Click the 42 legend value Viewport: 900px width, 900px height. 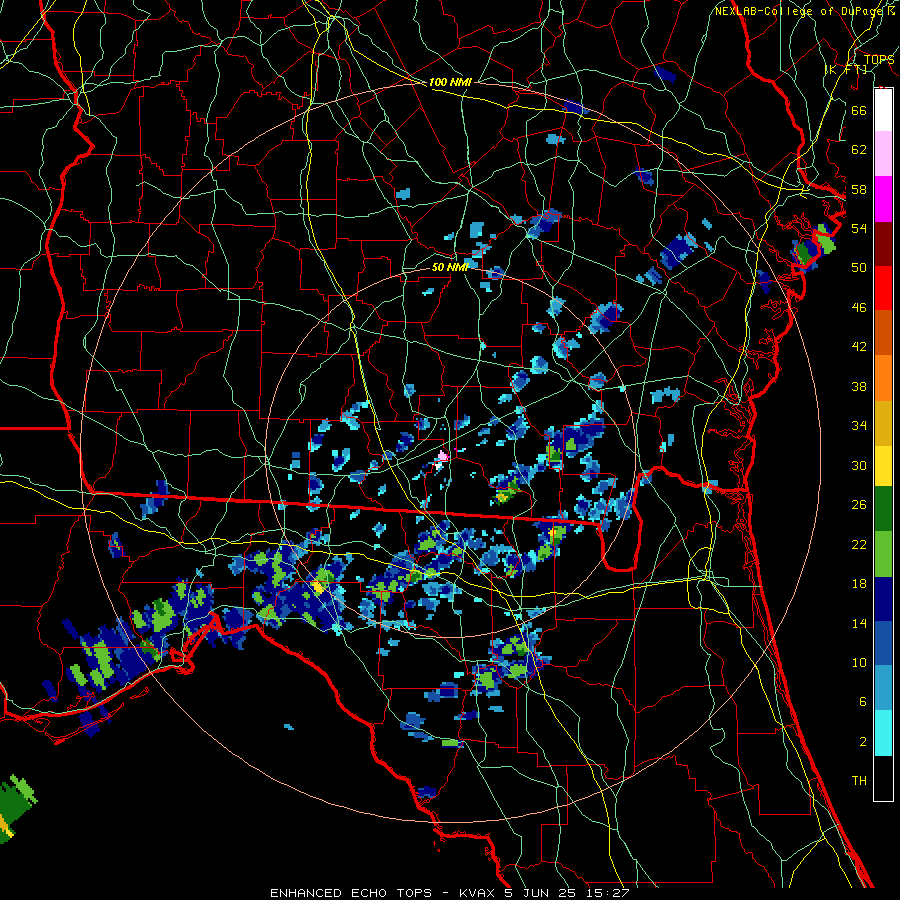click(x=859, y=346)
